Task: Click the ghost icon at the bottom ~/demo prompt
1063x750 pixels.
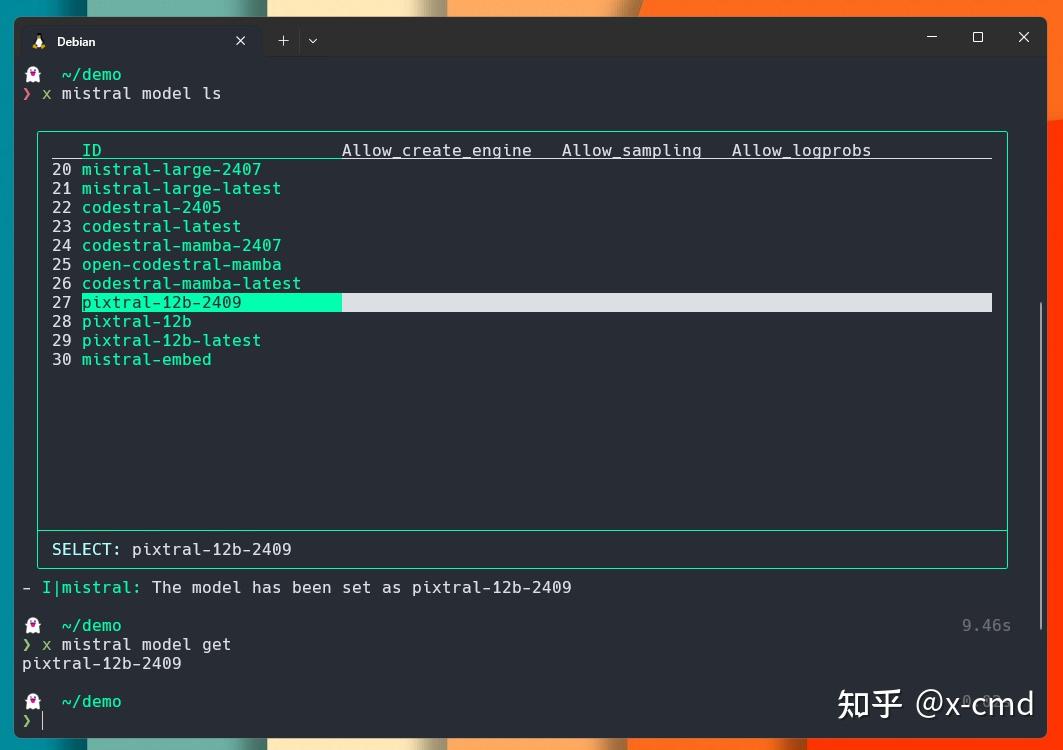Action: [32, 700]
